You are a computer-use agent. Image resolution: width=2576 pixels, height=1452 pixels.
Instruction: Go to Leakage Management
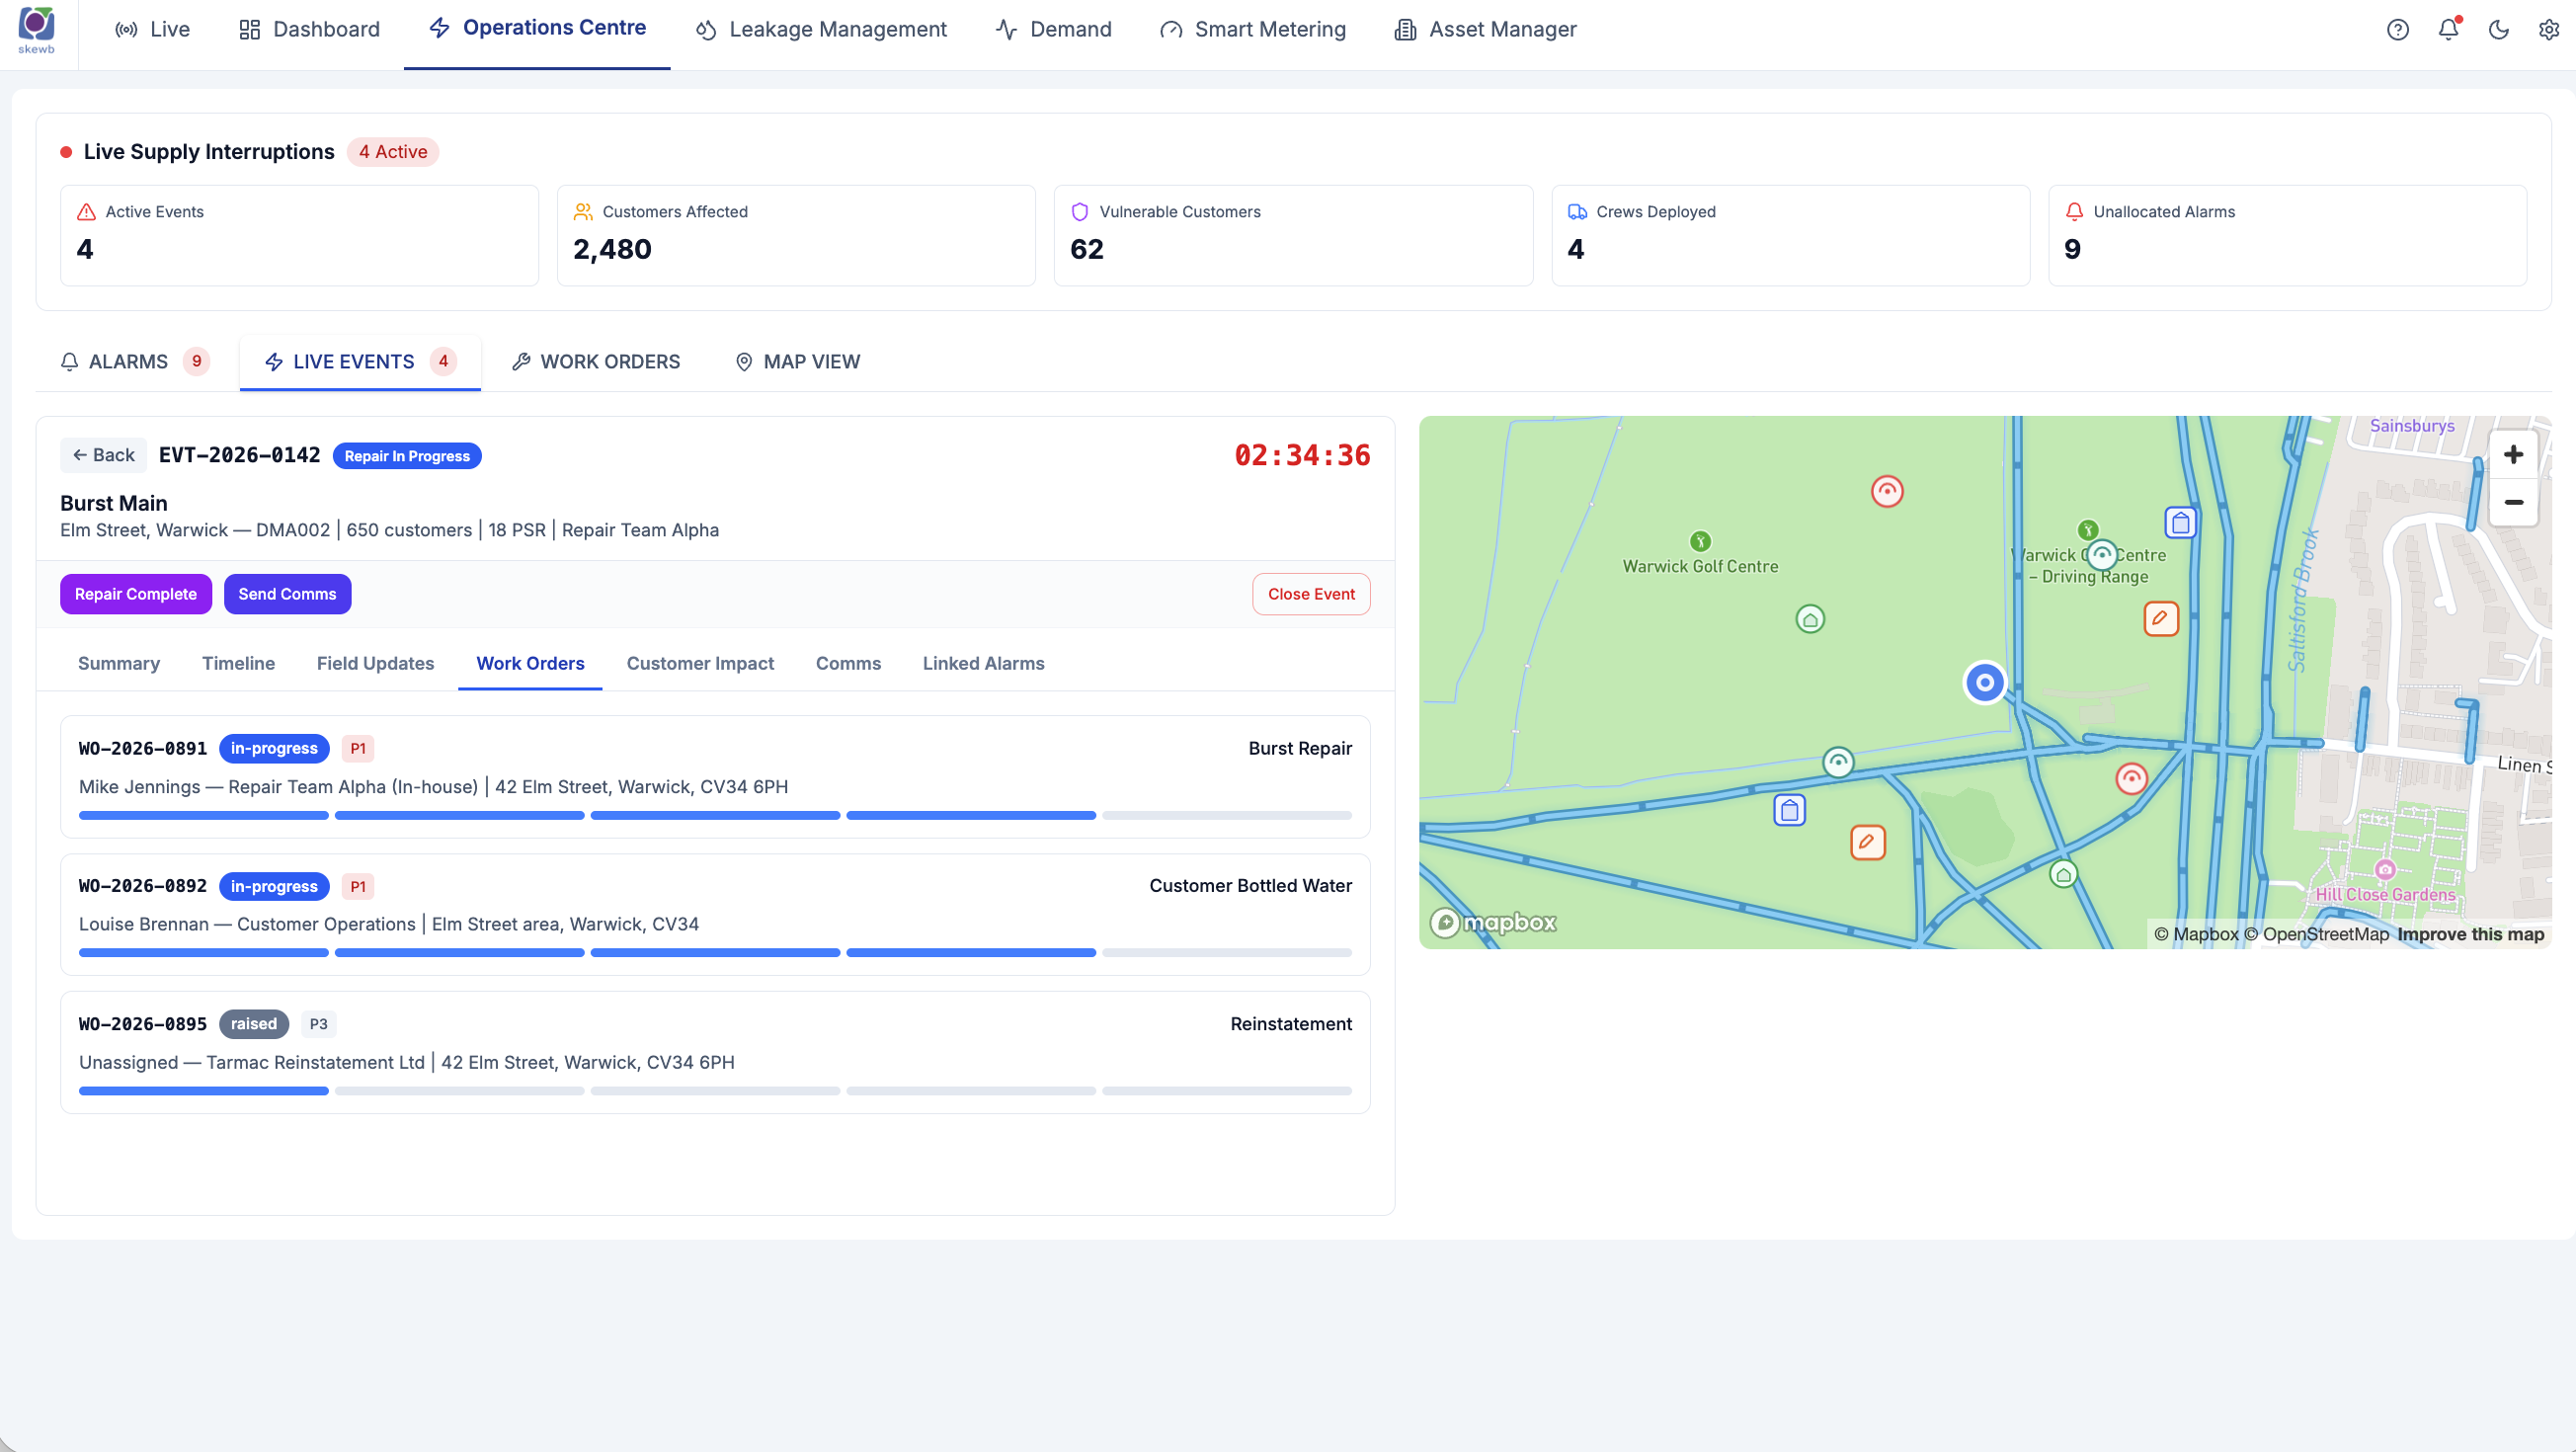[821, 30]
